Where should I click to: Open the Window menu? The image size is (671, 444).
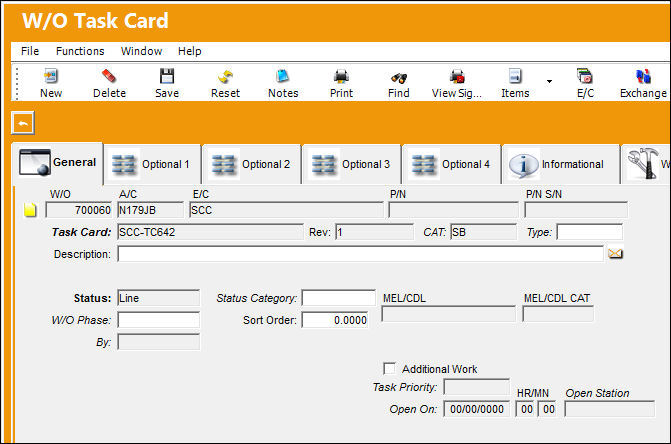click(142, 51)
